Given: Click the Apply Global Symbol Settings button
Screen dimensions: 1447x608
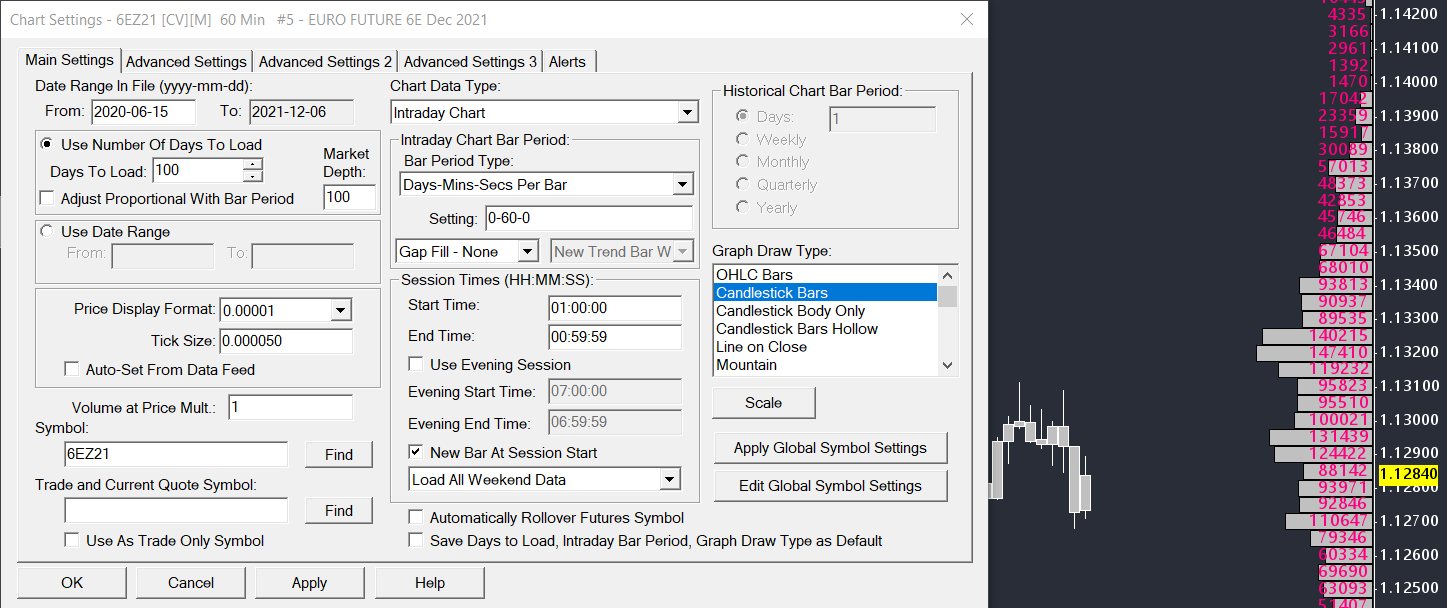Looking at the screenshot, I should point(830,448).
